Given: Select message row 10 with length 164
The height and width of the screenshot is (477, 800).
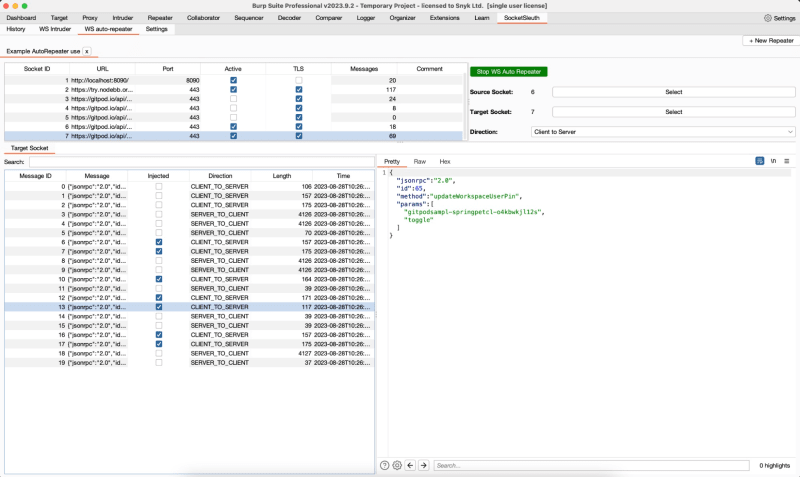Looking at the screenshot, I should tap(189, 279).
